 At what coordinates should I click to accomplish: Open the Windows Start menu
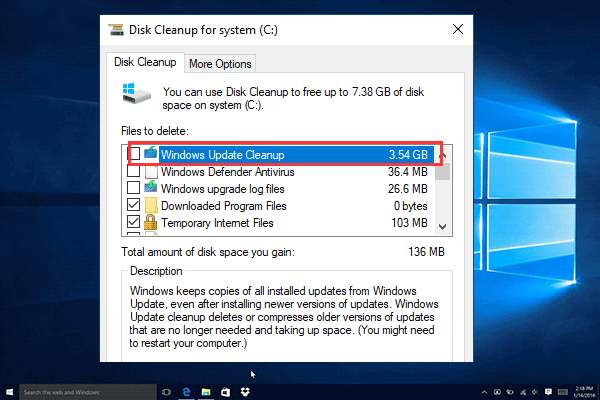pos(9,392)
